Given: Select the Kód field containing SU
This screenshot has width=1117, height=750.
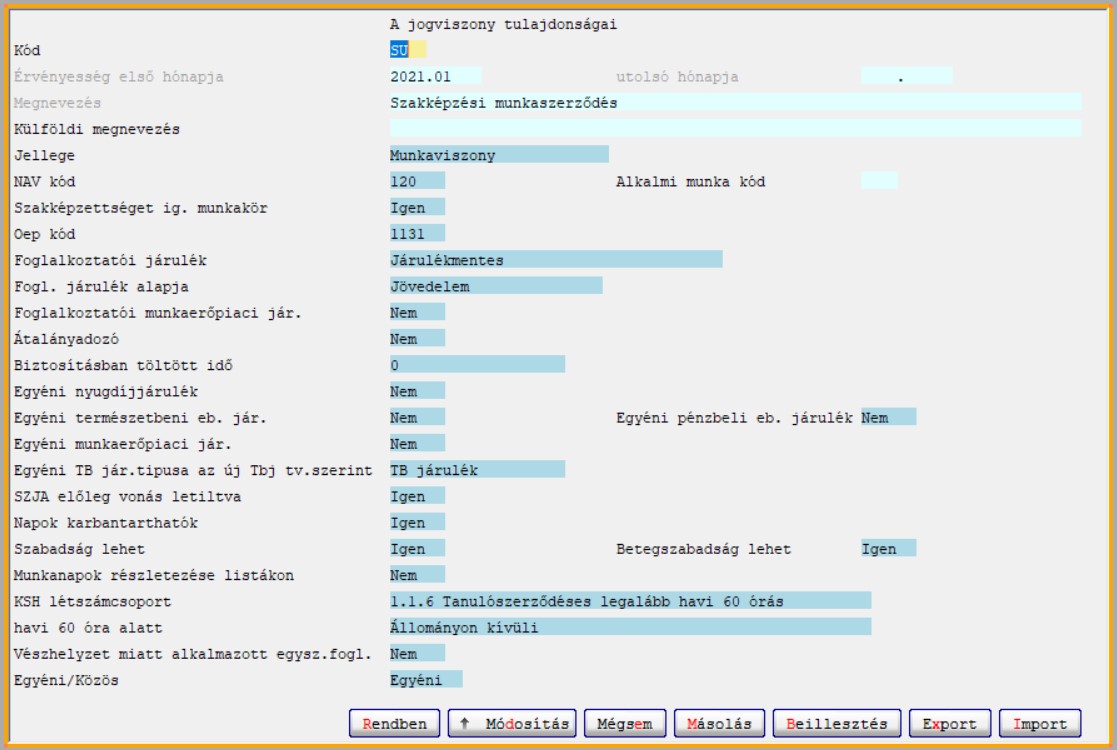Looking at the screenshot, I should pyautogui.click(x=407, y=50).
